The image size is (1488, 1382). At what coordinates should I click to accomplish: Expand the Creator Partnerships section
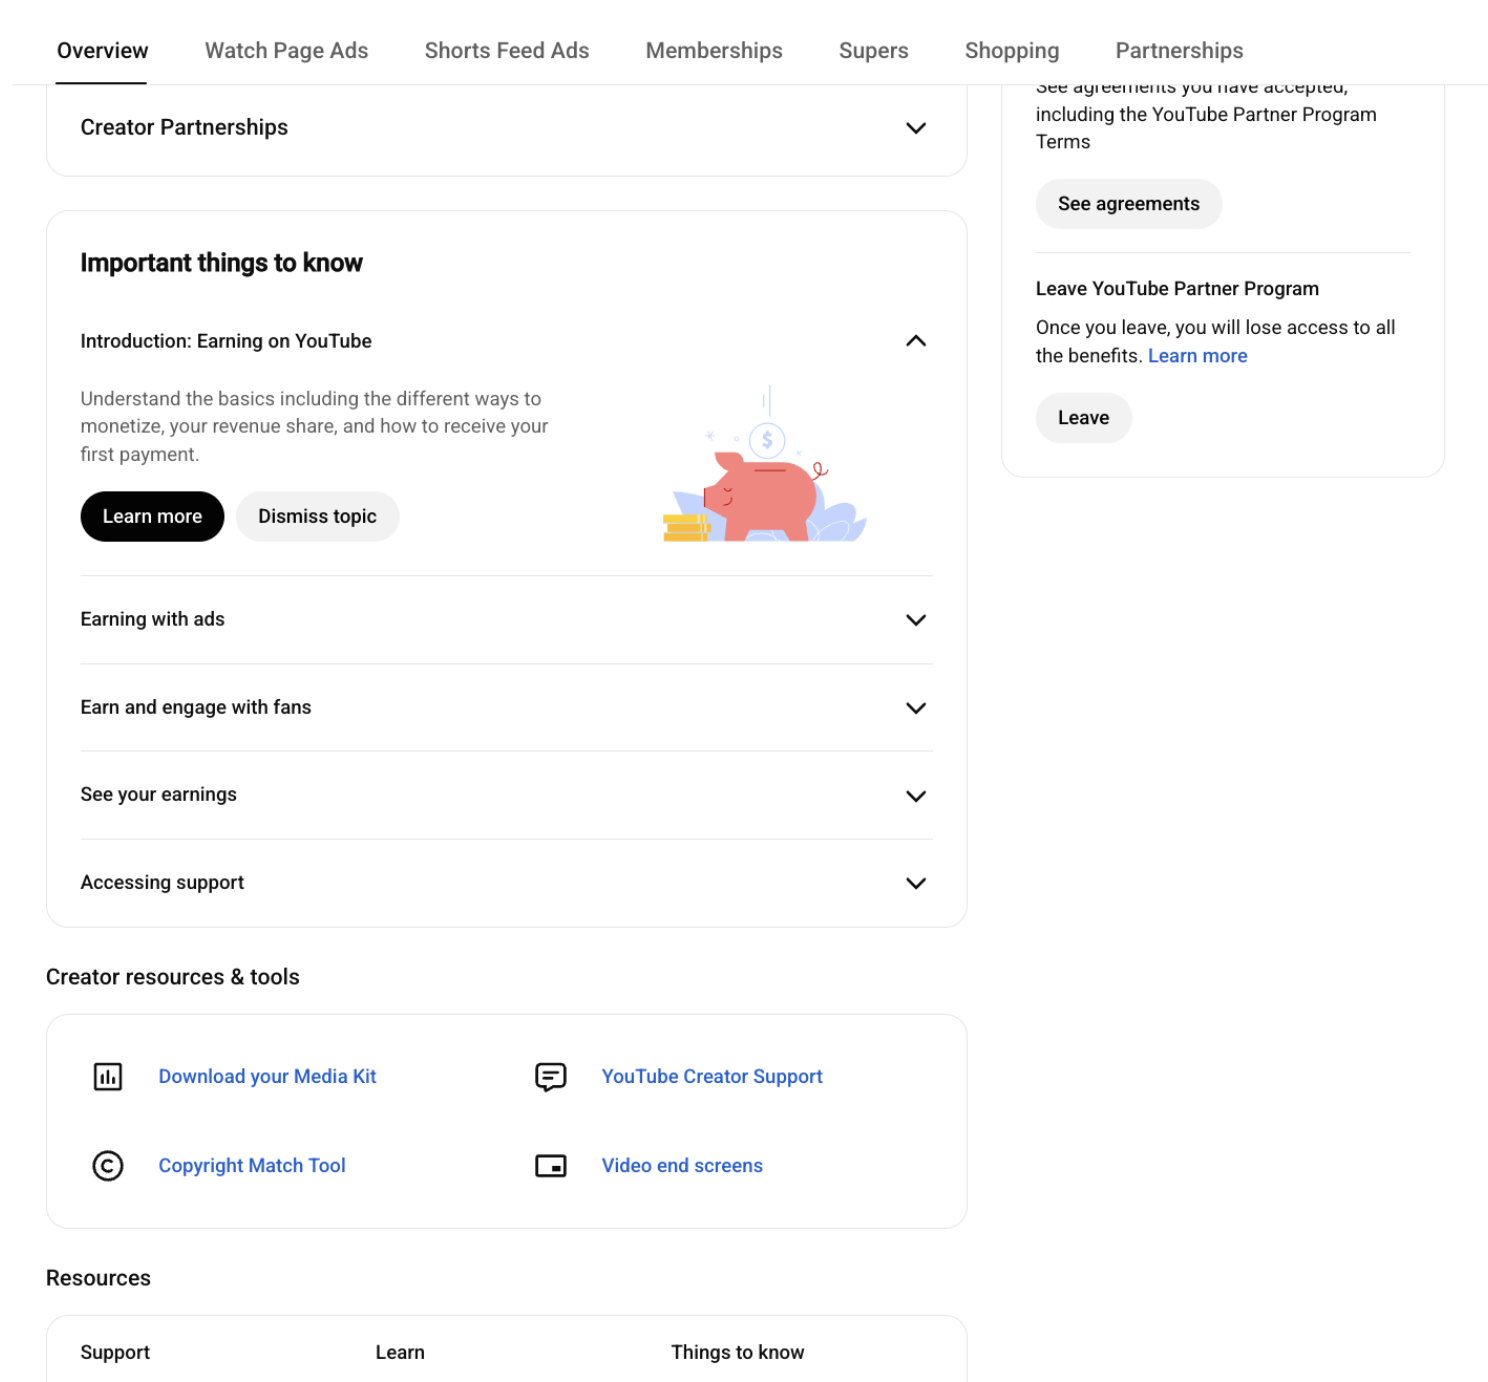[x=916, y=128]
